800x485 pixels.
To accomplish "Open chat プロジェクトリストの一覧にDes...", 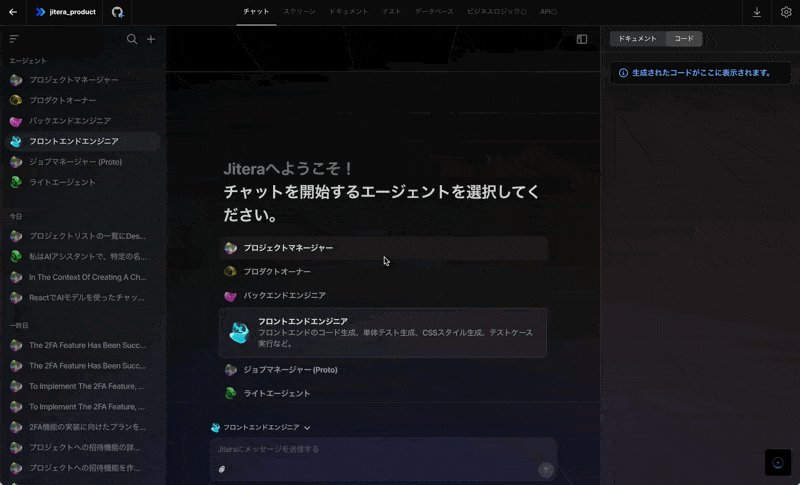I will click(83, 236).
